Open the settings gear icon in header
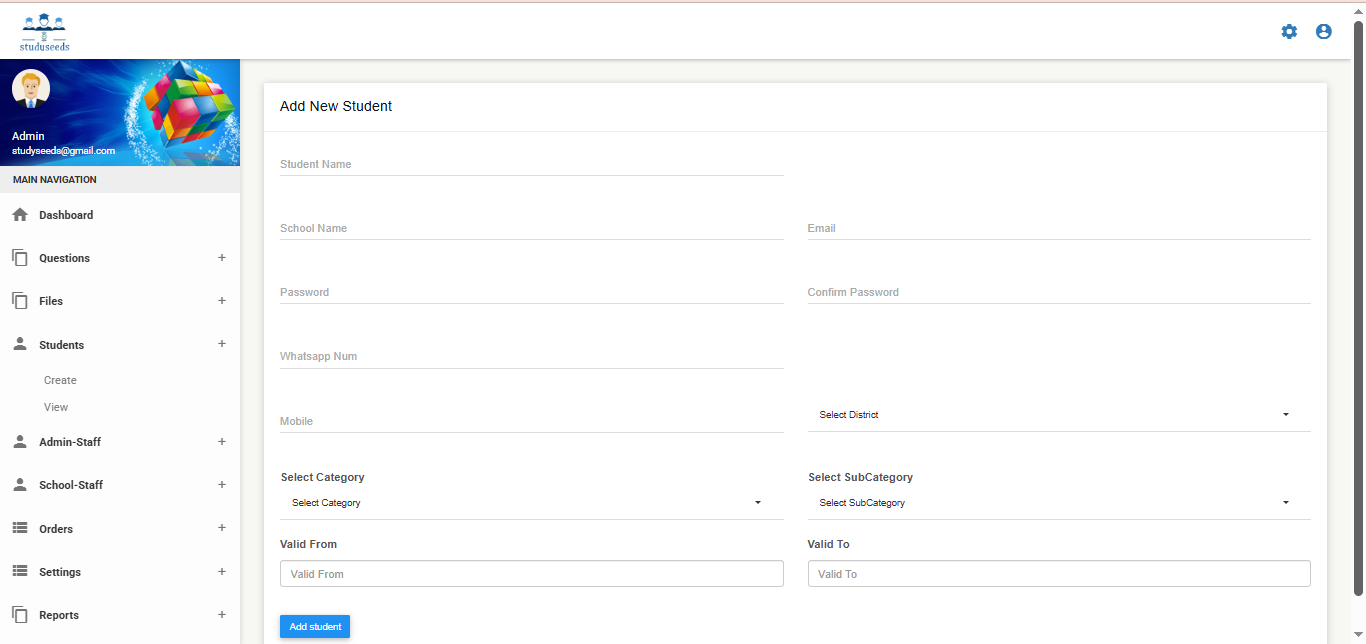 (x=1289, y=32)
